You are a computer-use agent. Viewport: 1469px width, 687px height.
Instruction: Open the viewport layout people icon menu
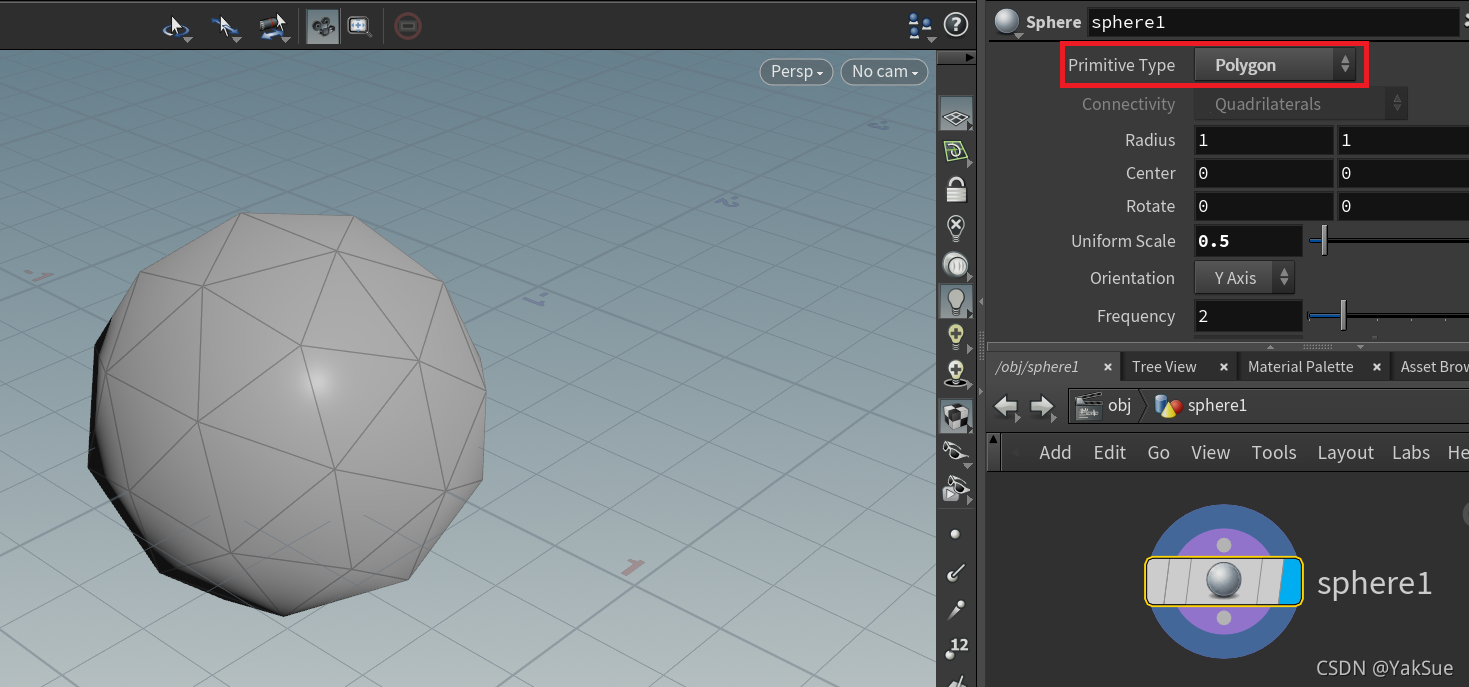(920, 27)
